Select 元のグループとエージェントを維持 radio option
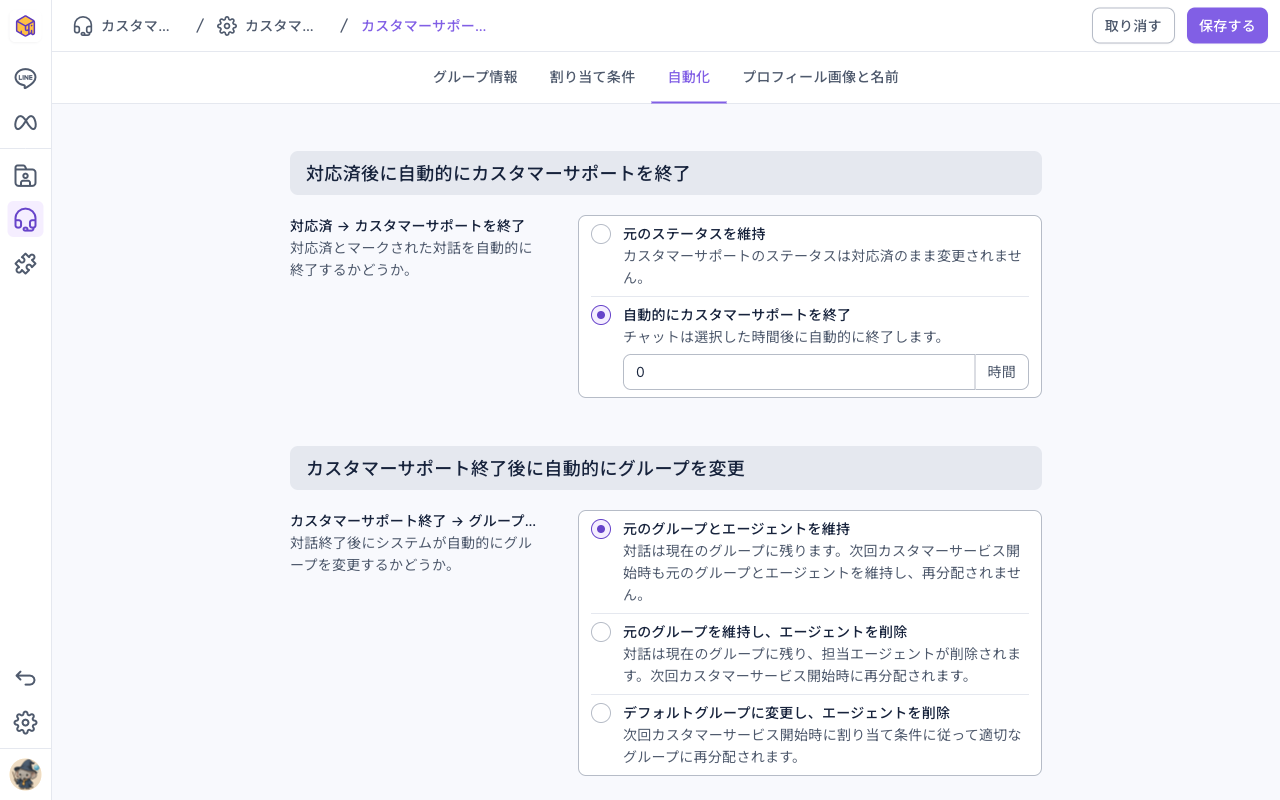This screenshot has width=1280, height=800. click(601, 529)
